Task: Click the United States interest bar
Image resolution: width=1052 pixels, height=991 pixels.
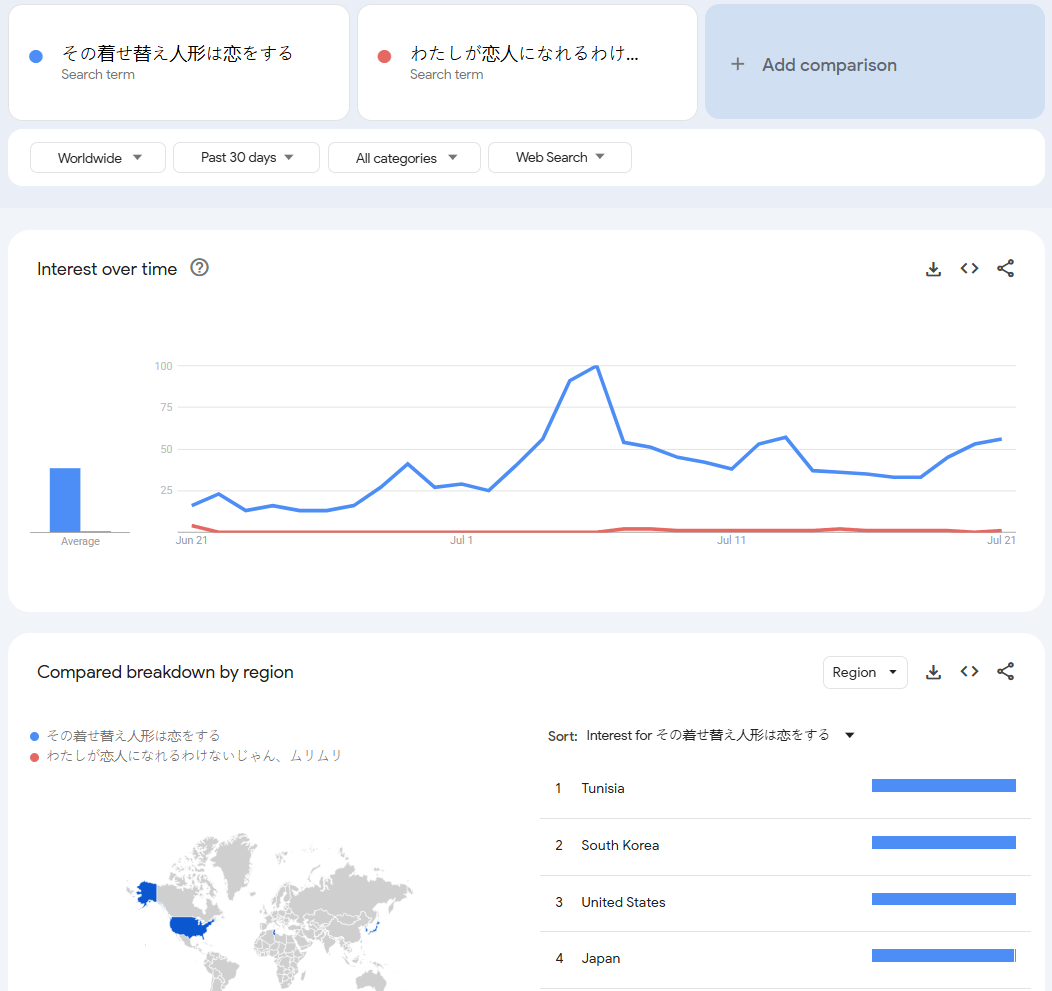Action: 943,899
